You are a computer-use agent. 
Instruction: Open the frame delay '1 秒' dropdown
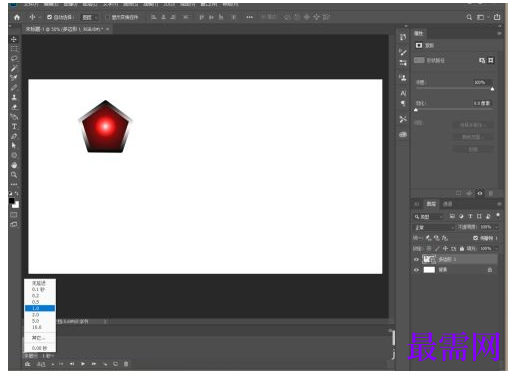pyautogui.click(x=48, y=356)
